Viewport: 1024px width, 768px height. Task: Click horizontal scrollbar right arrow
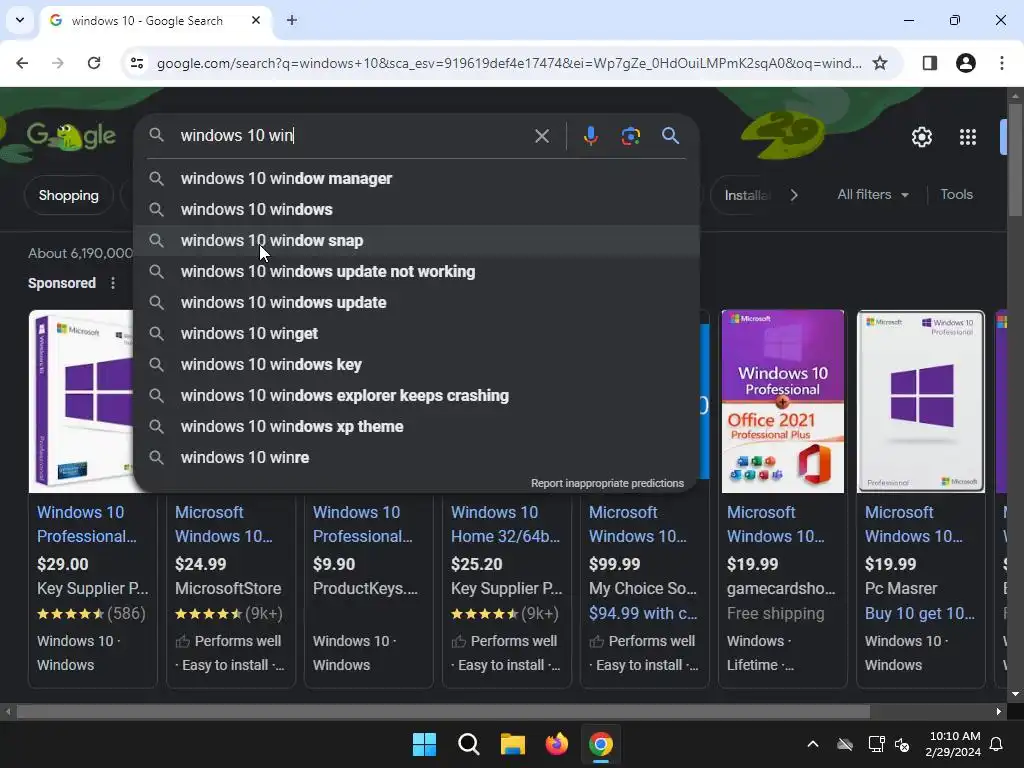[x=999, y=712]
